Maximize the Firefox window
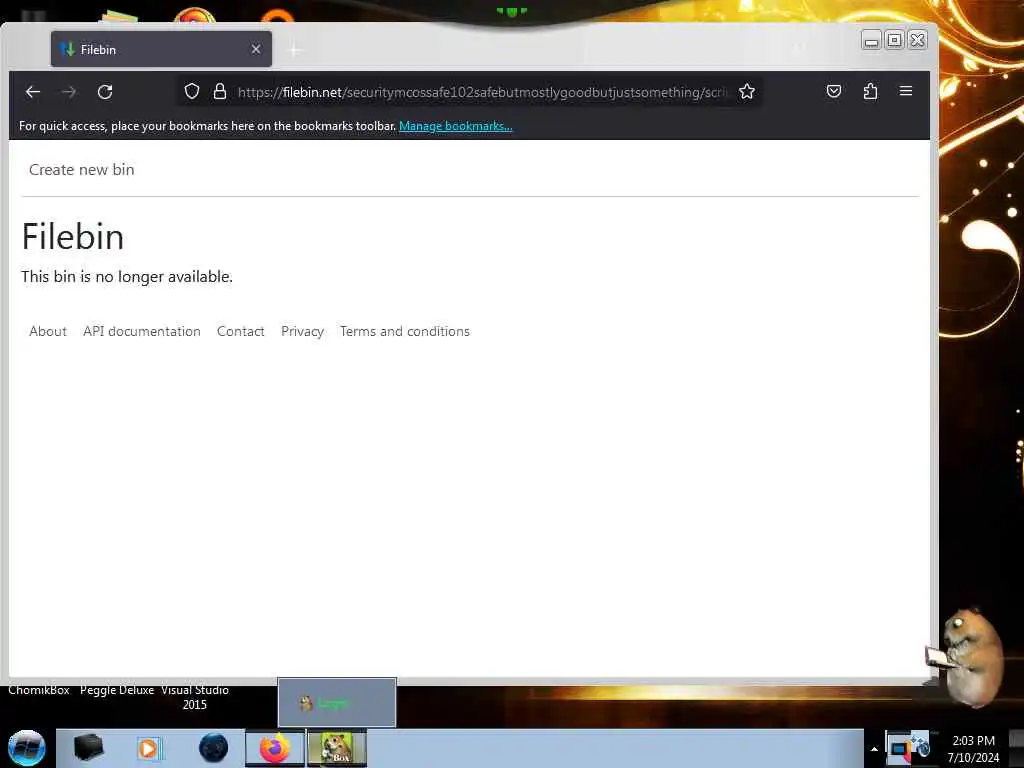 click(895, 40)
